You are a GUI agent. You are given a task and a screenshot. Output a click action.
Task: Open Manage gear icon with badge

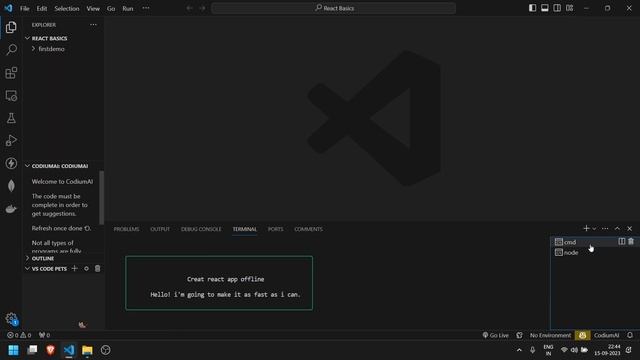(11, 319)
